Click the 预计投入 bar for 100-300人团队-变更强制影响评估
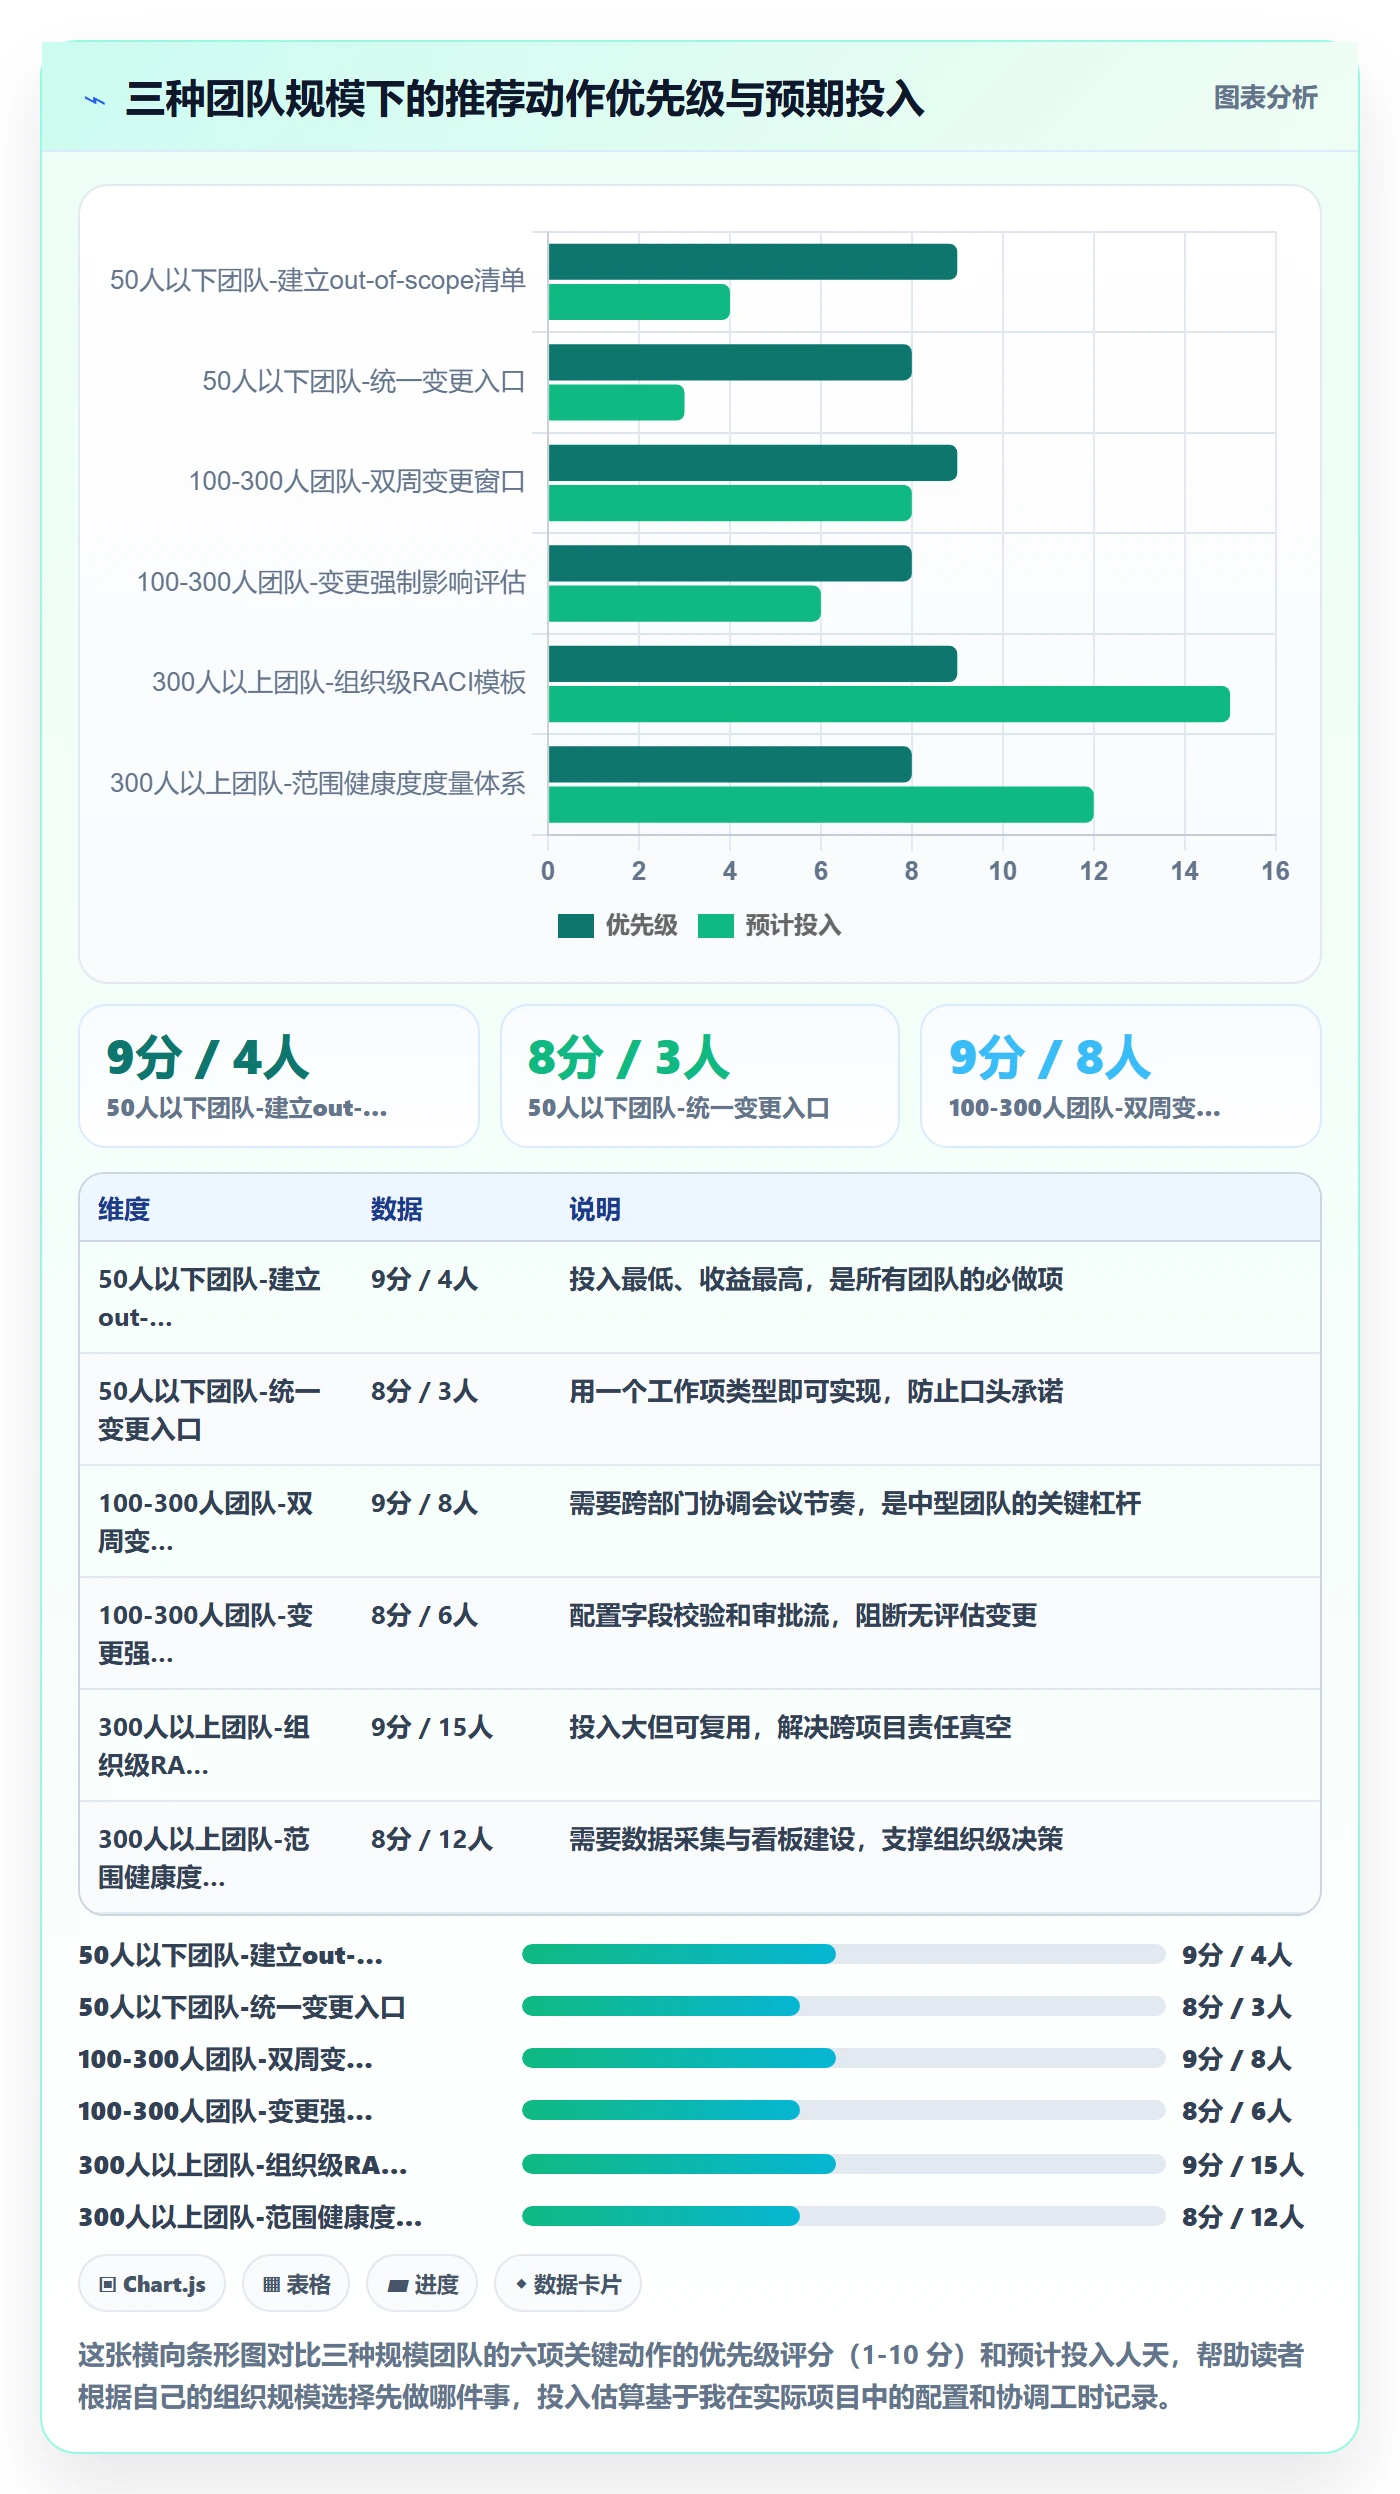1400x2494 pixels. pos(684,604)
